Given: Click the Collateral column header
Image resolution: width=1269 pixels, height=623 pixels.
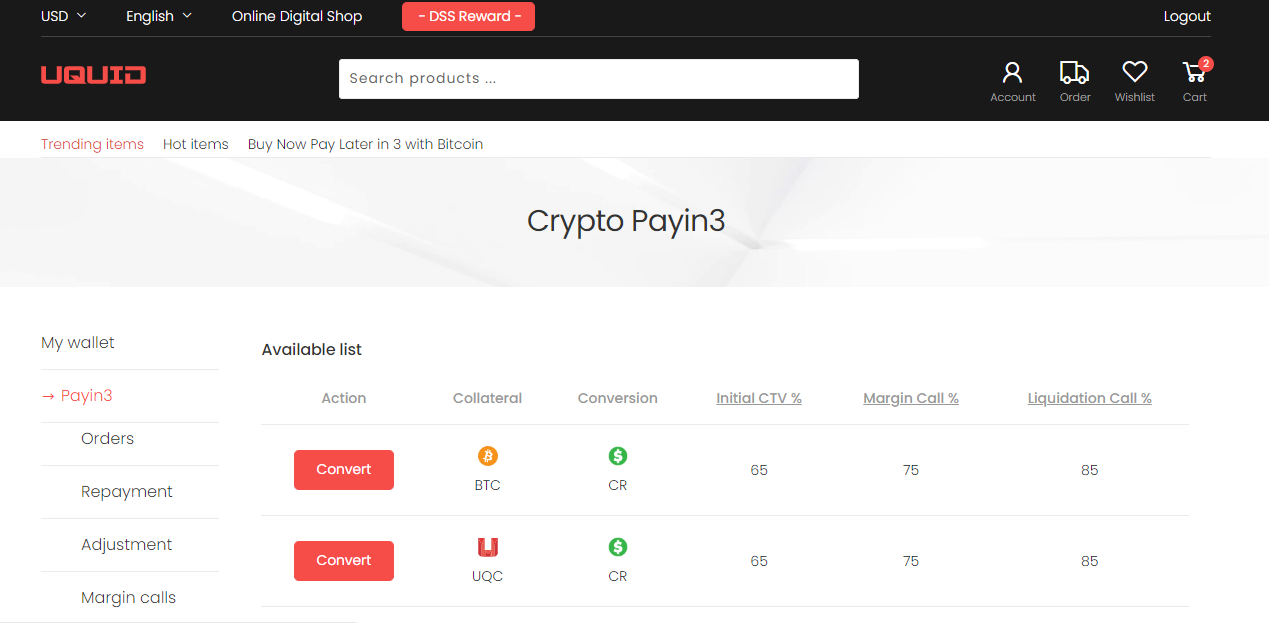Looking at the screenshot, I should pos(488,398).
